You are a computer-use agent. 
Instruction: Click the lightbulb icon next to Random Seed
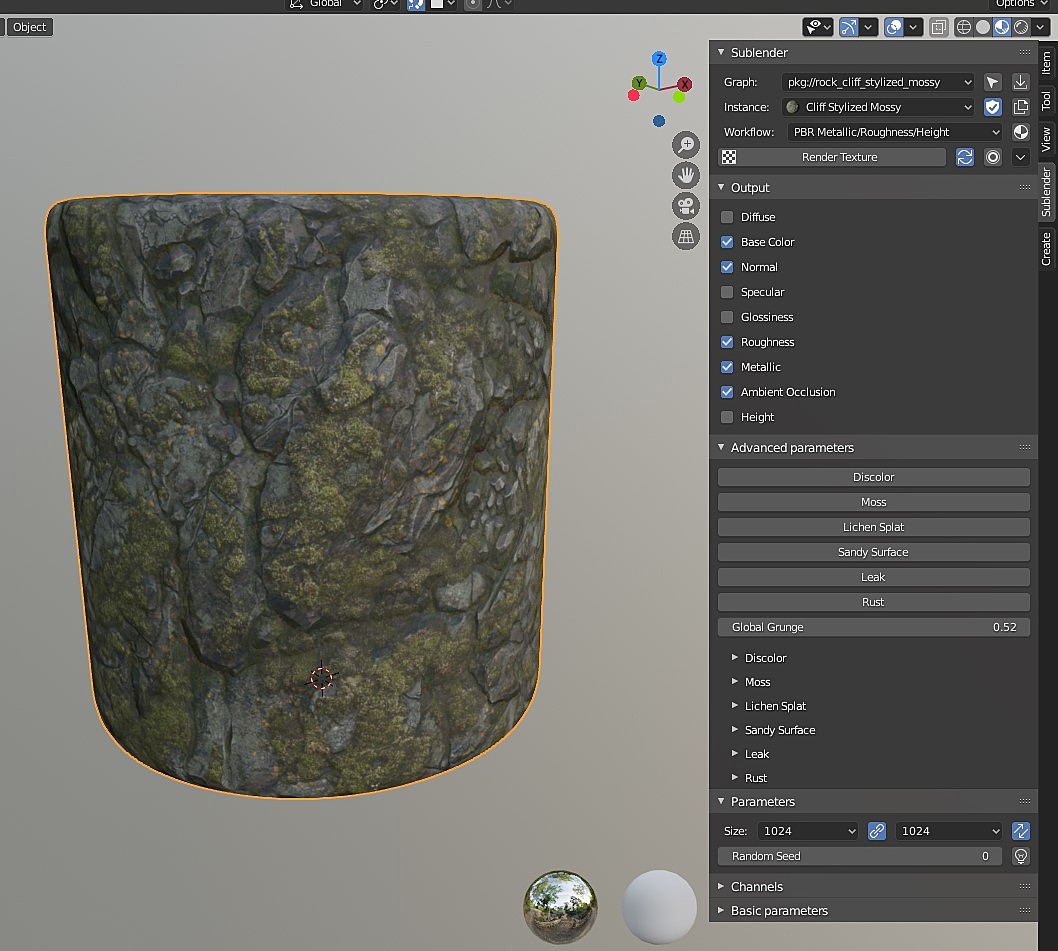[x=1020, y=856]
